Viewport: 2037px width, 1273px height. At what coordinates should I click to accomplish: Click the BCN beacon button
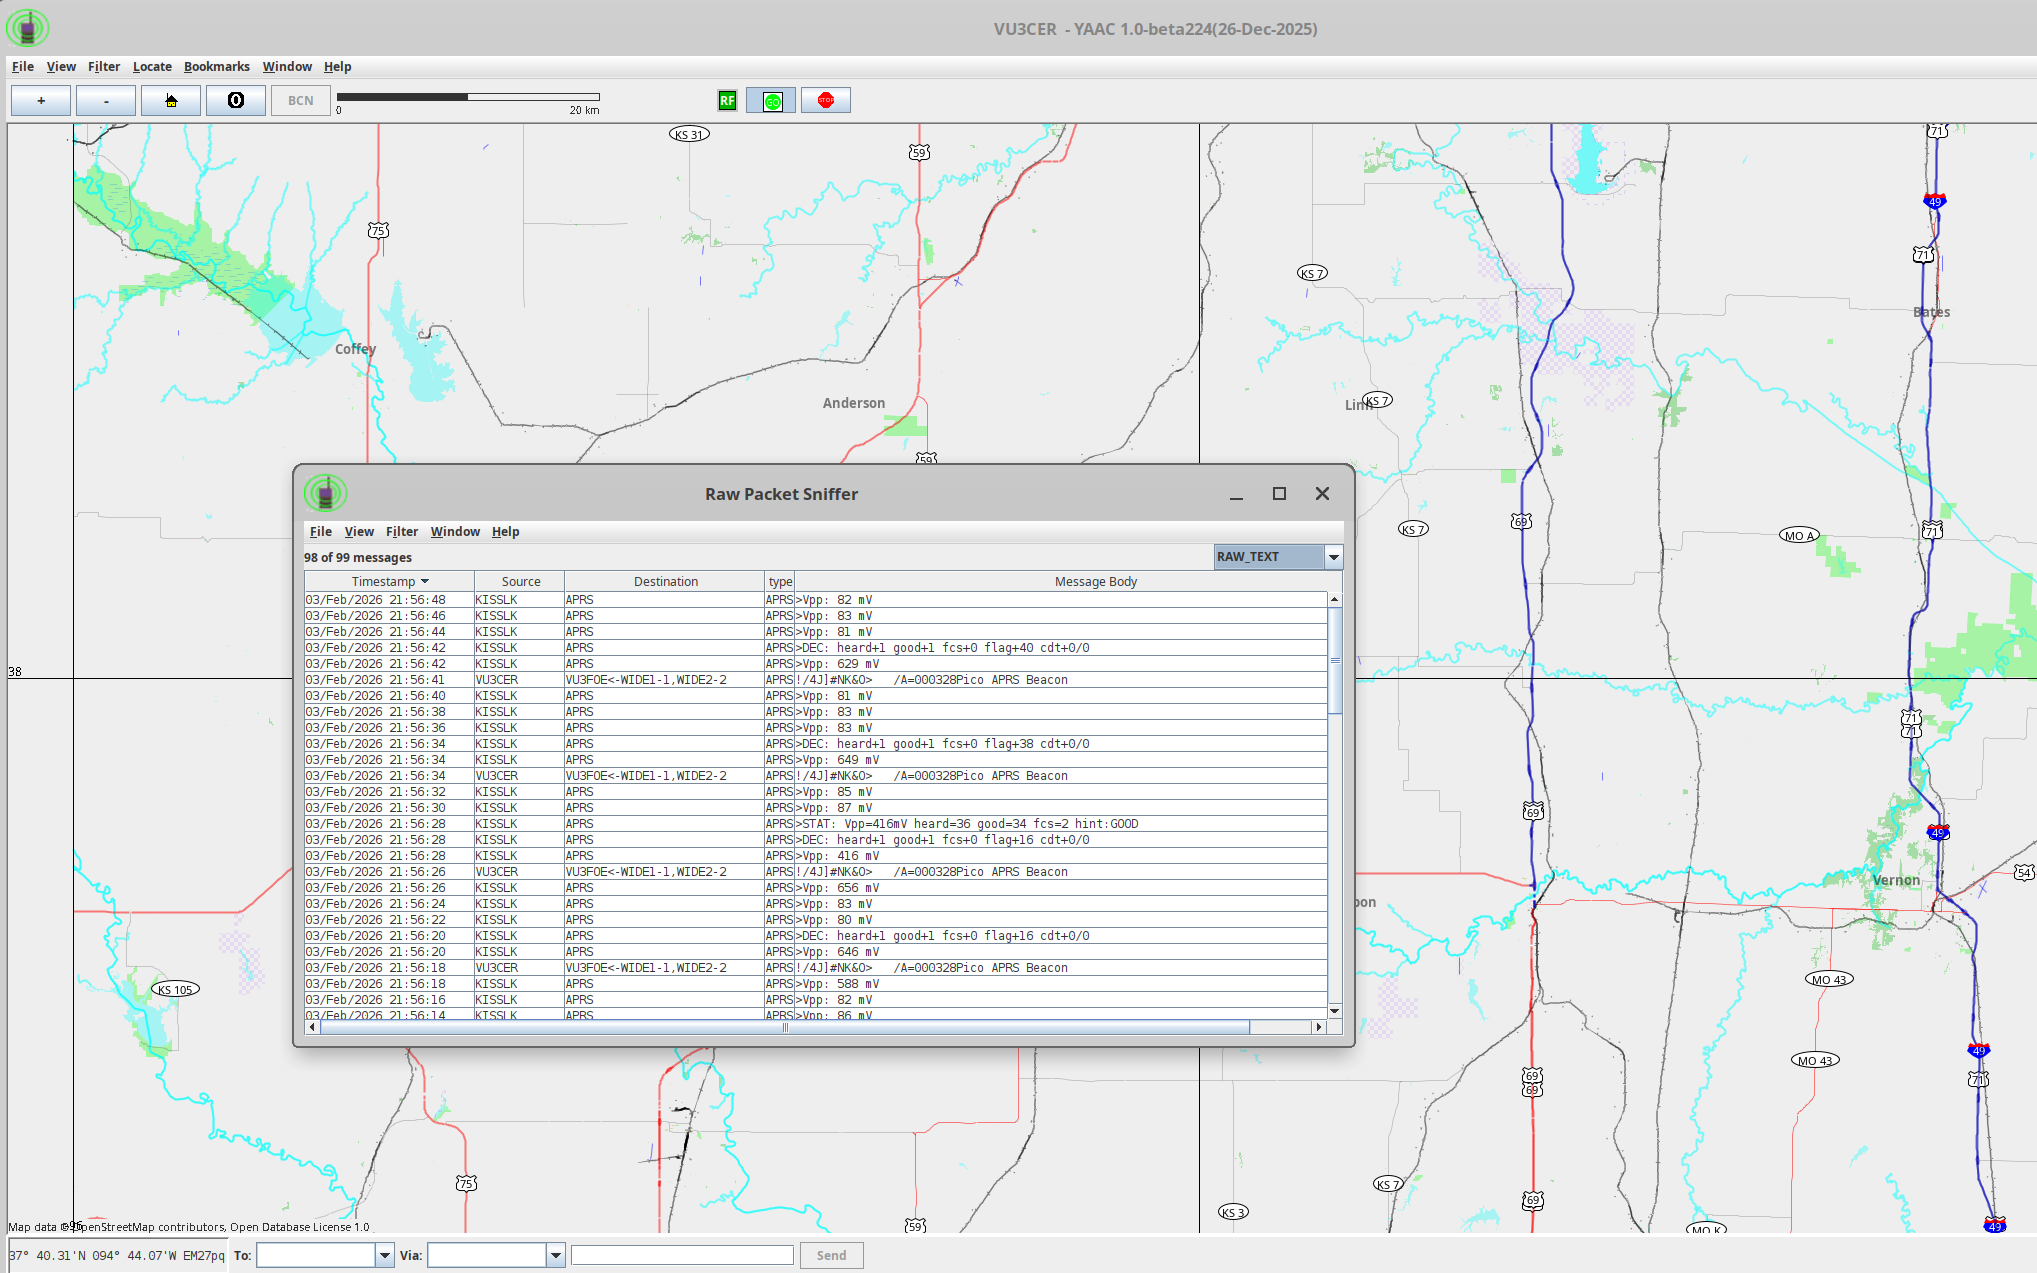coord(301,101)
